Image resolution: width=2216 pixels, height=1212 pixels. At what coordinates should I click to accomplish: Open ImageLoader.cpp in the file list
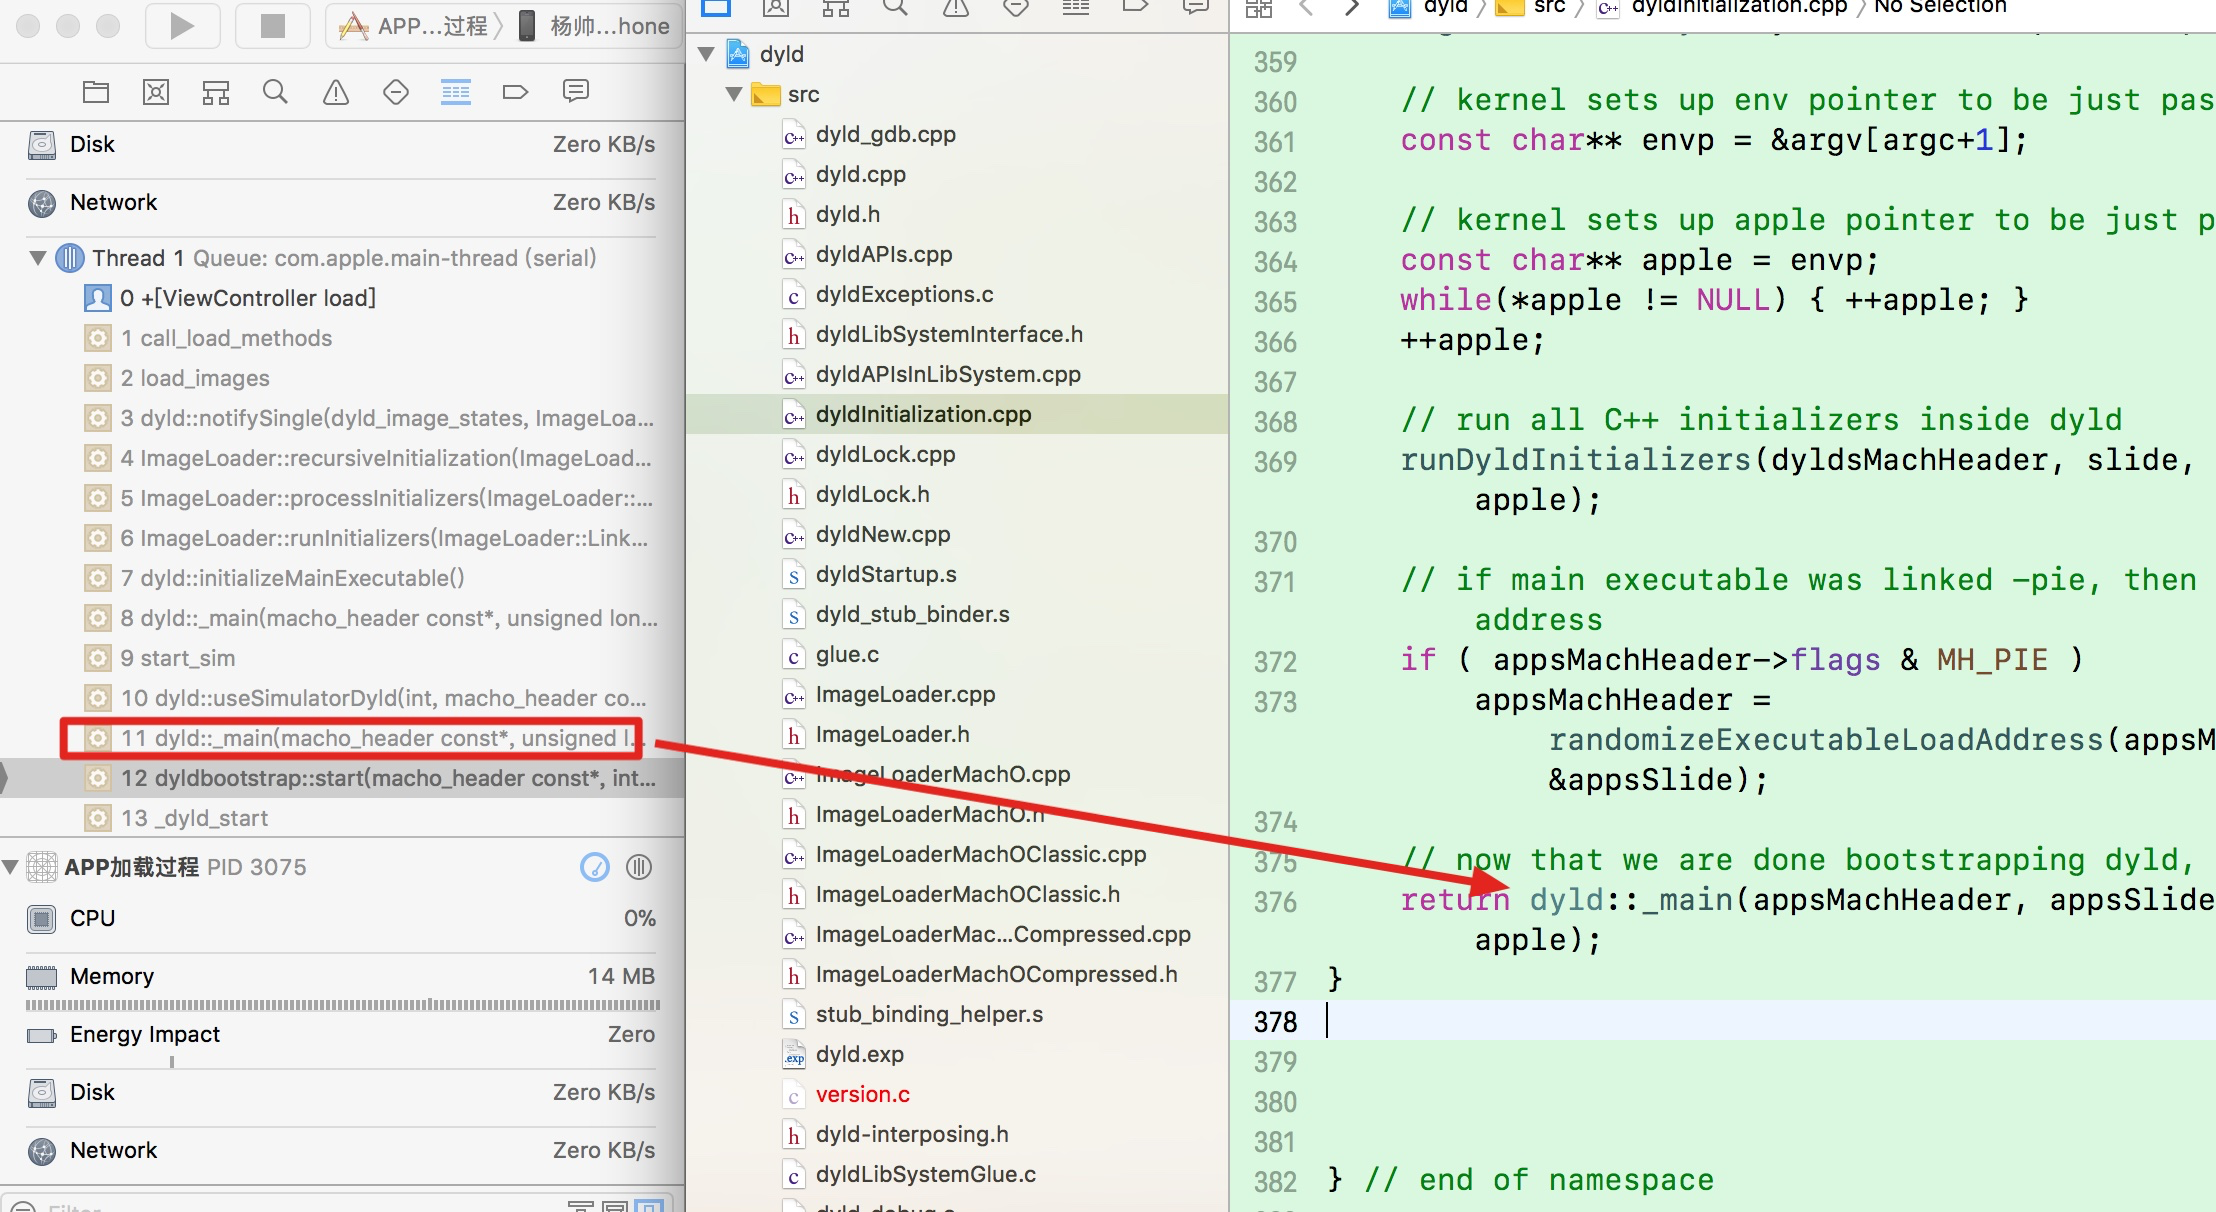click(x=905, y=694)
